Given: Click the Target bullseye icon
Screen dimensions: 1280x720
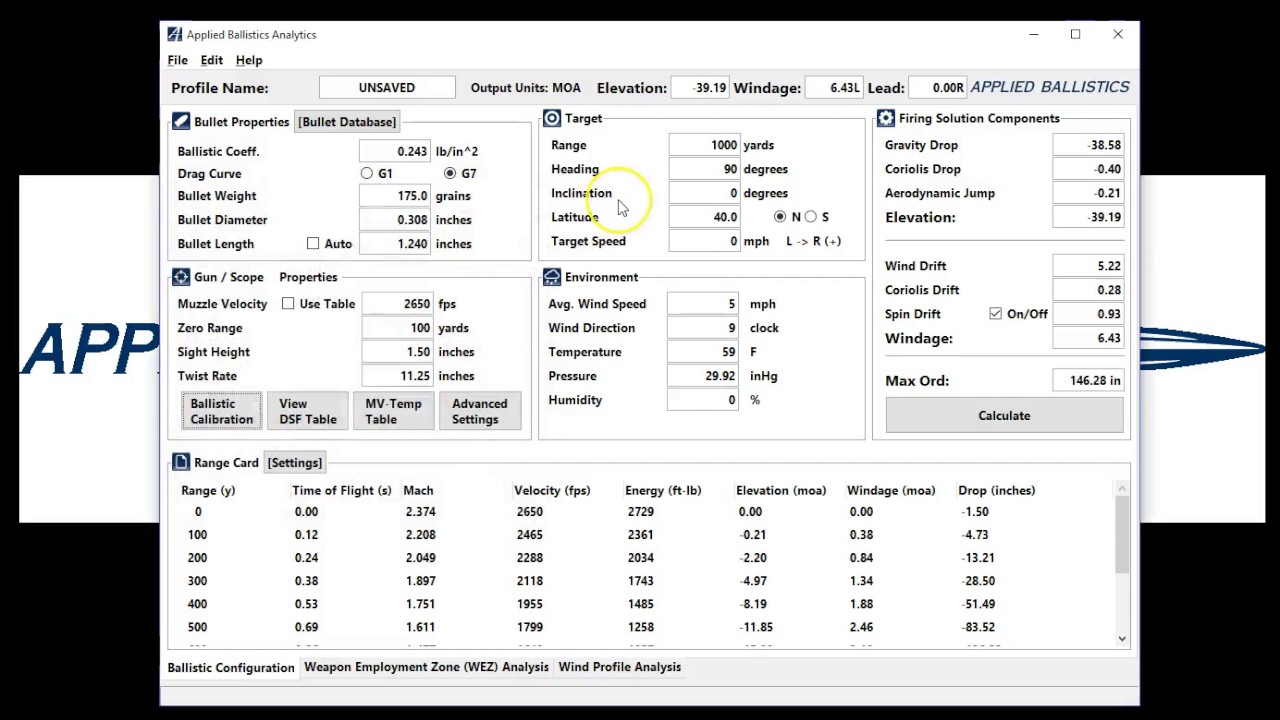Looking at the screenshot, I should point(552,118).
